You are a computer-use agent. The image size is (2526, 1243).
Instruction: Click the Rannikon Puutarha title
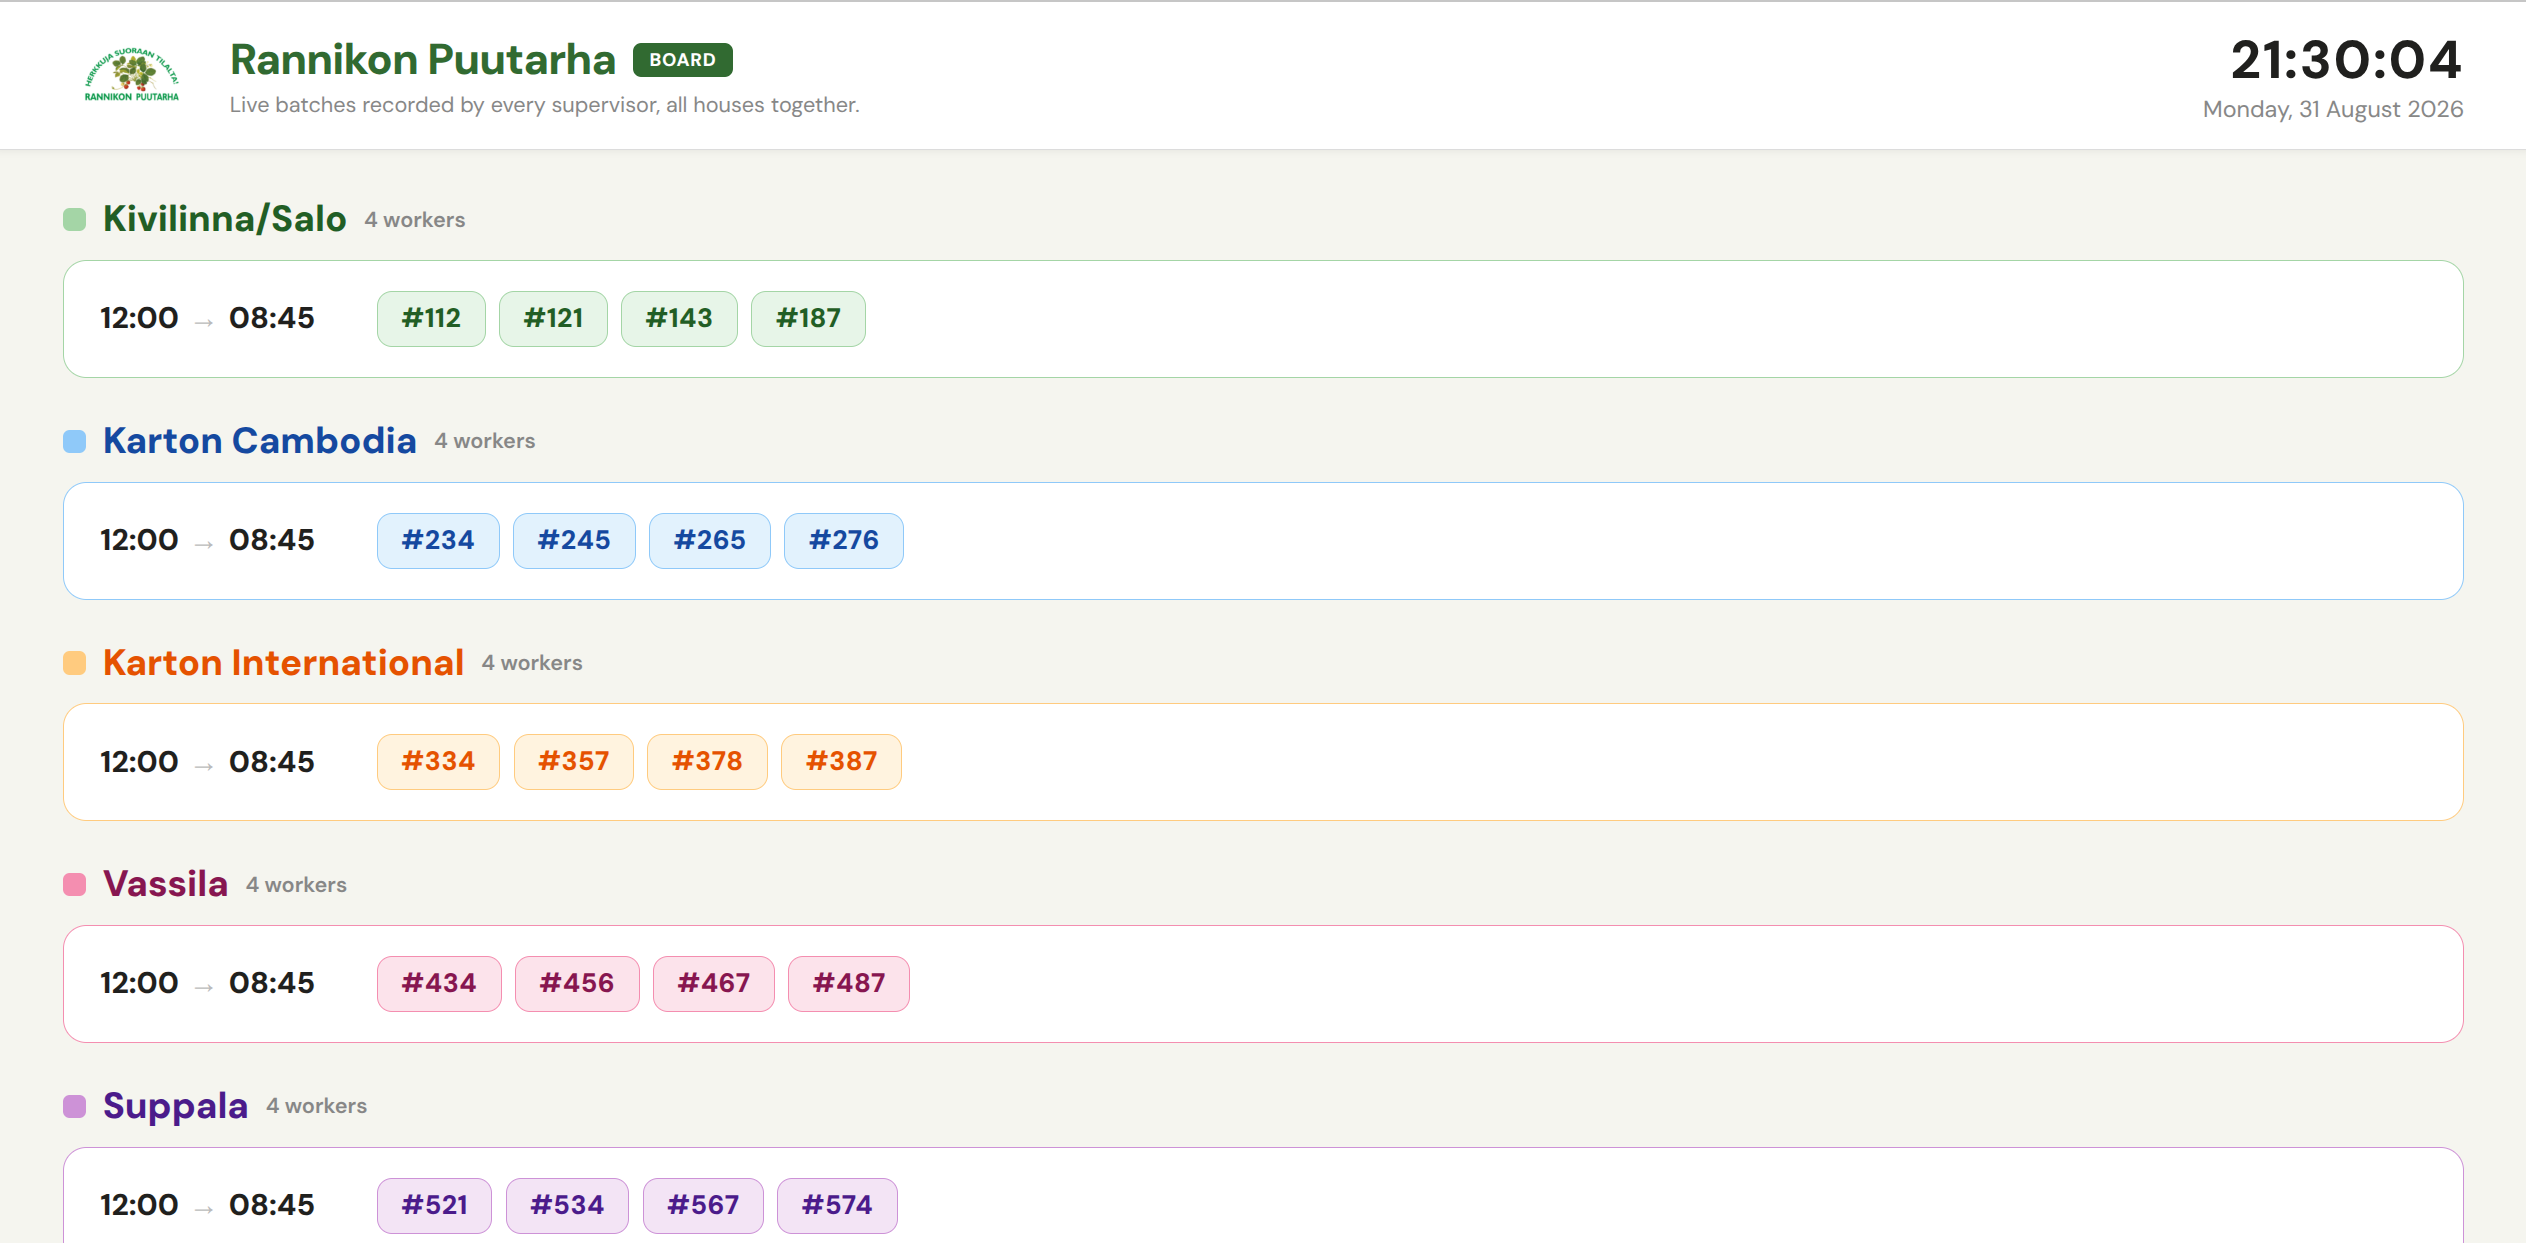[423, 60]
